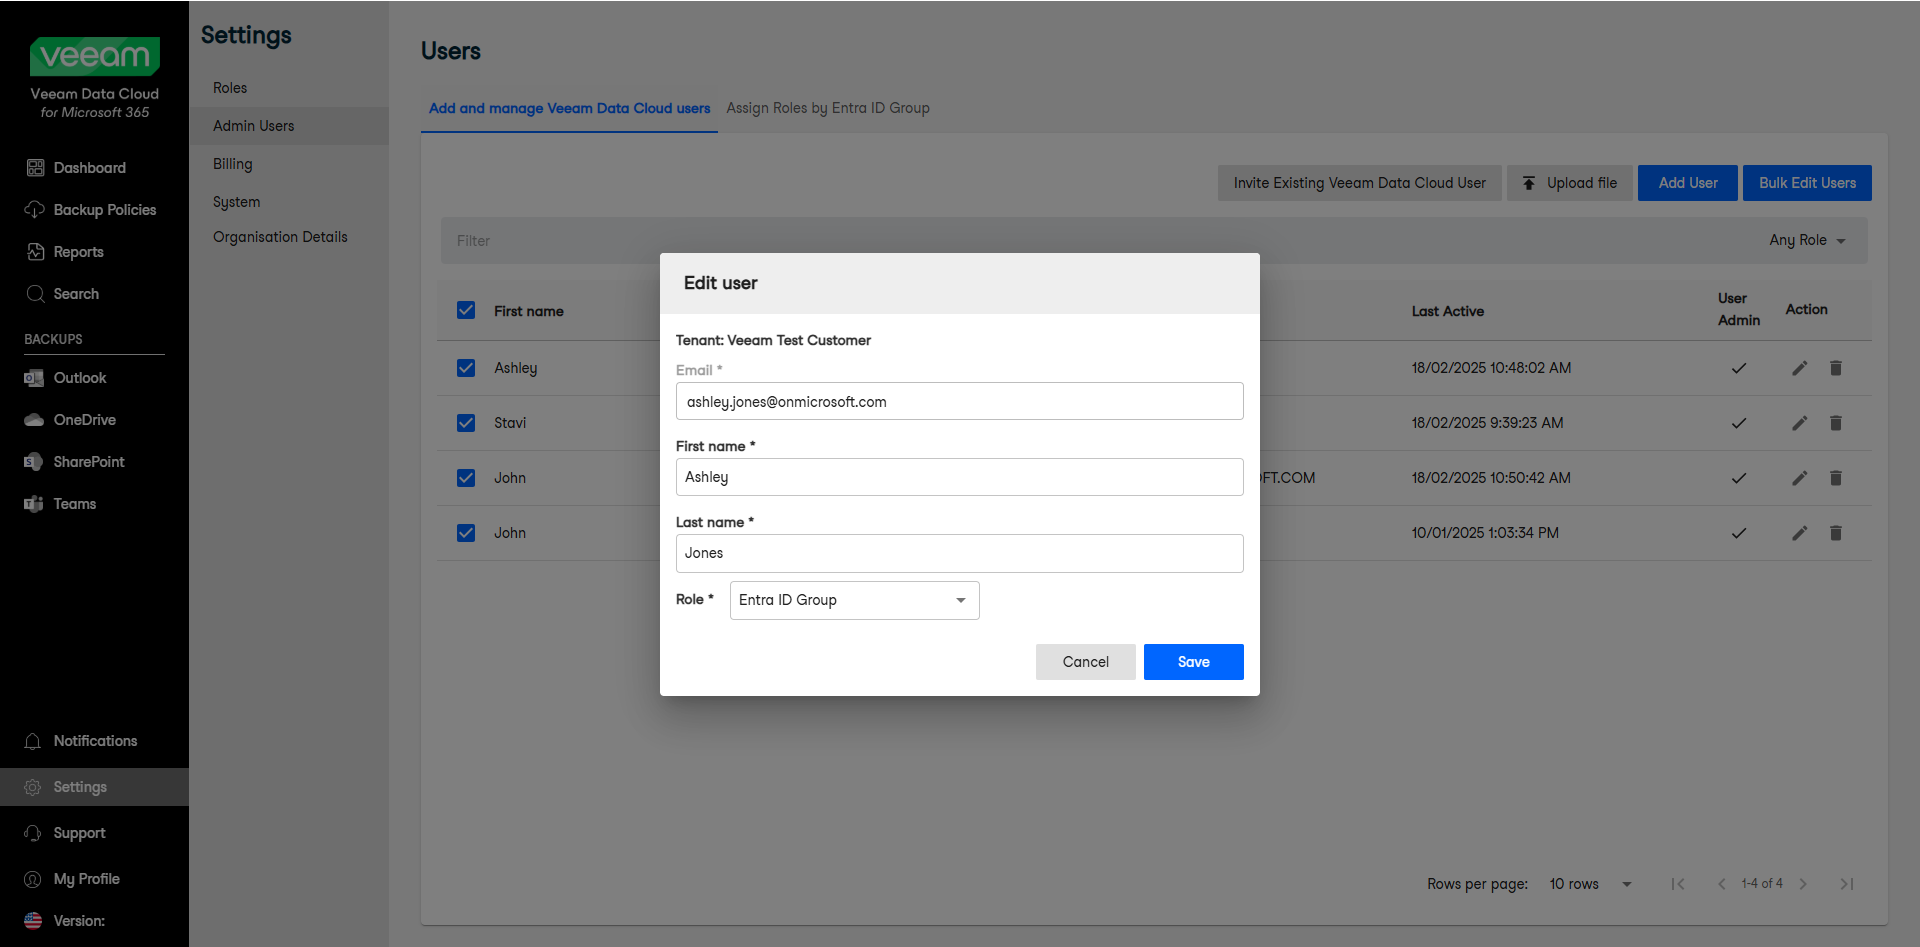
Task: Uncheck the checkbox in 10:50:42 AM row
Action: (466, 478)
